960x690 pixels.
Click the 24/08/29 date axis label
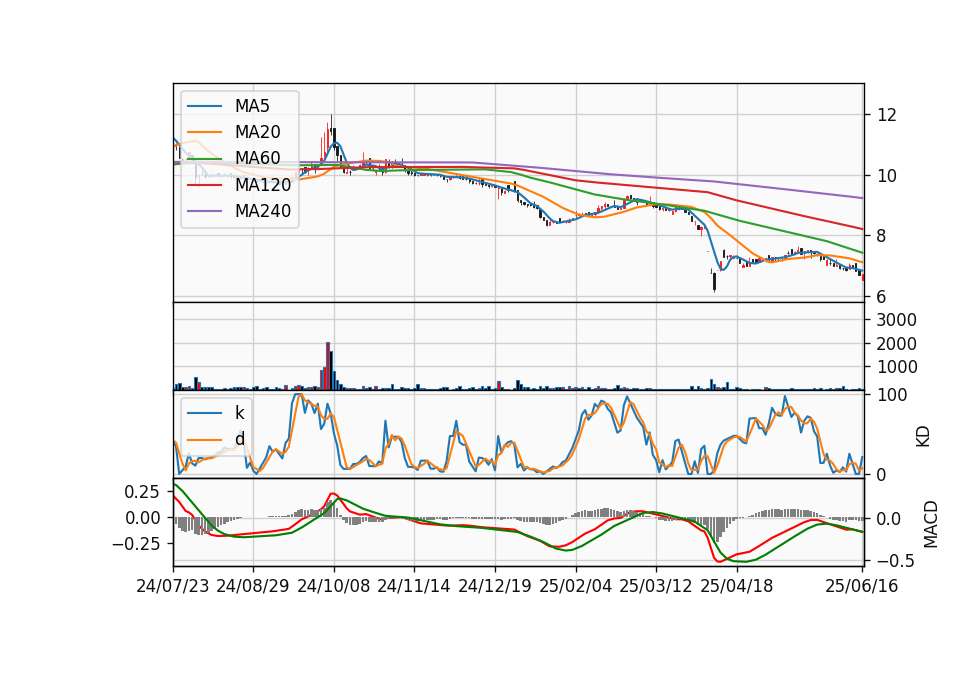coord(253,586)
